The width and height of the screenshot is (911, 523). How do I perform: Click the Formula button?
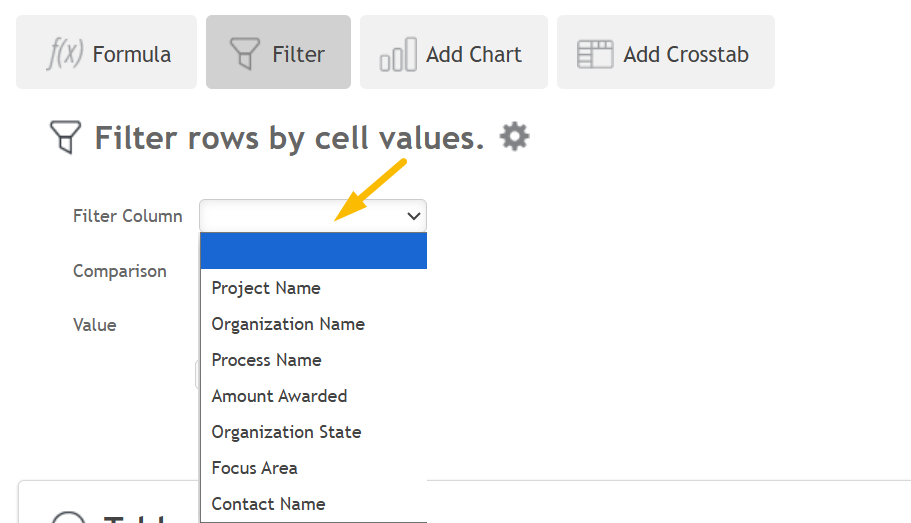pyautogui.click(x=106, y=52)
